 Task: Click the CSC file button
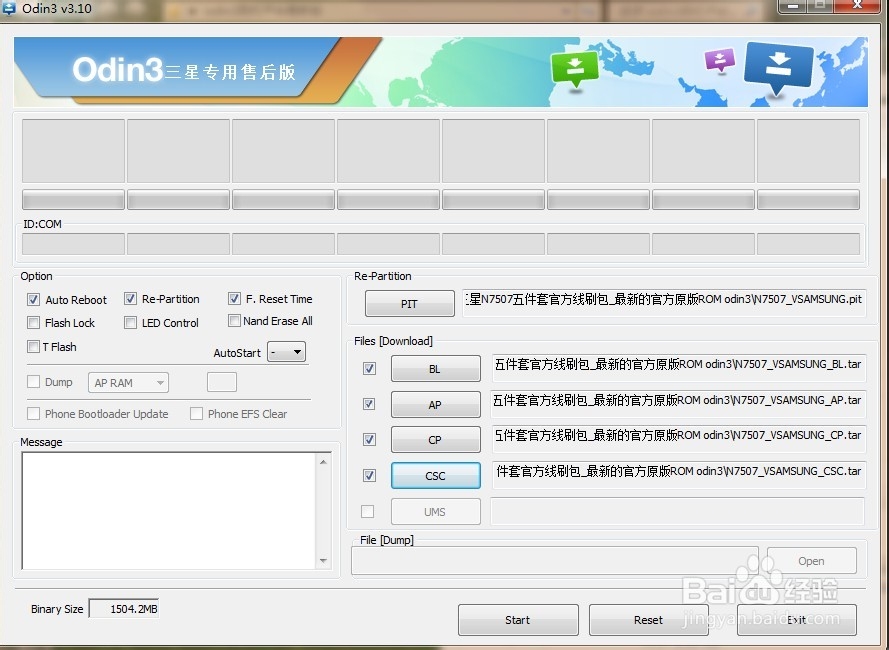click(435, 475)
